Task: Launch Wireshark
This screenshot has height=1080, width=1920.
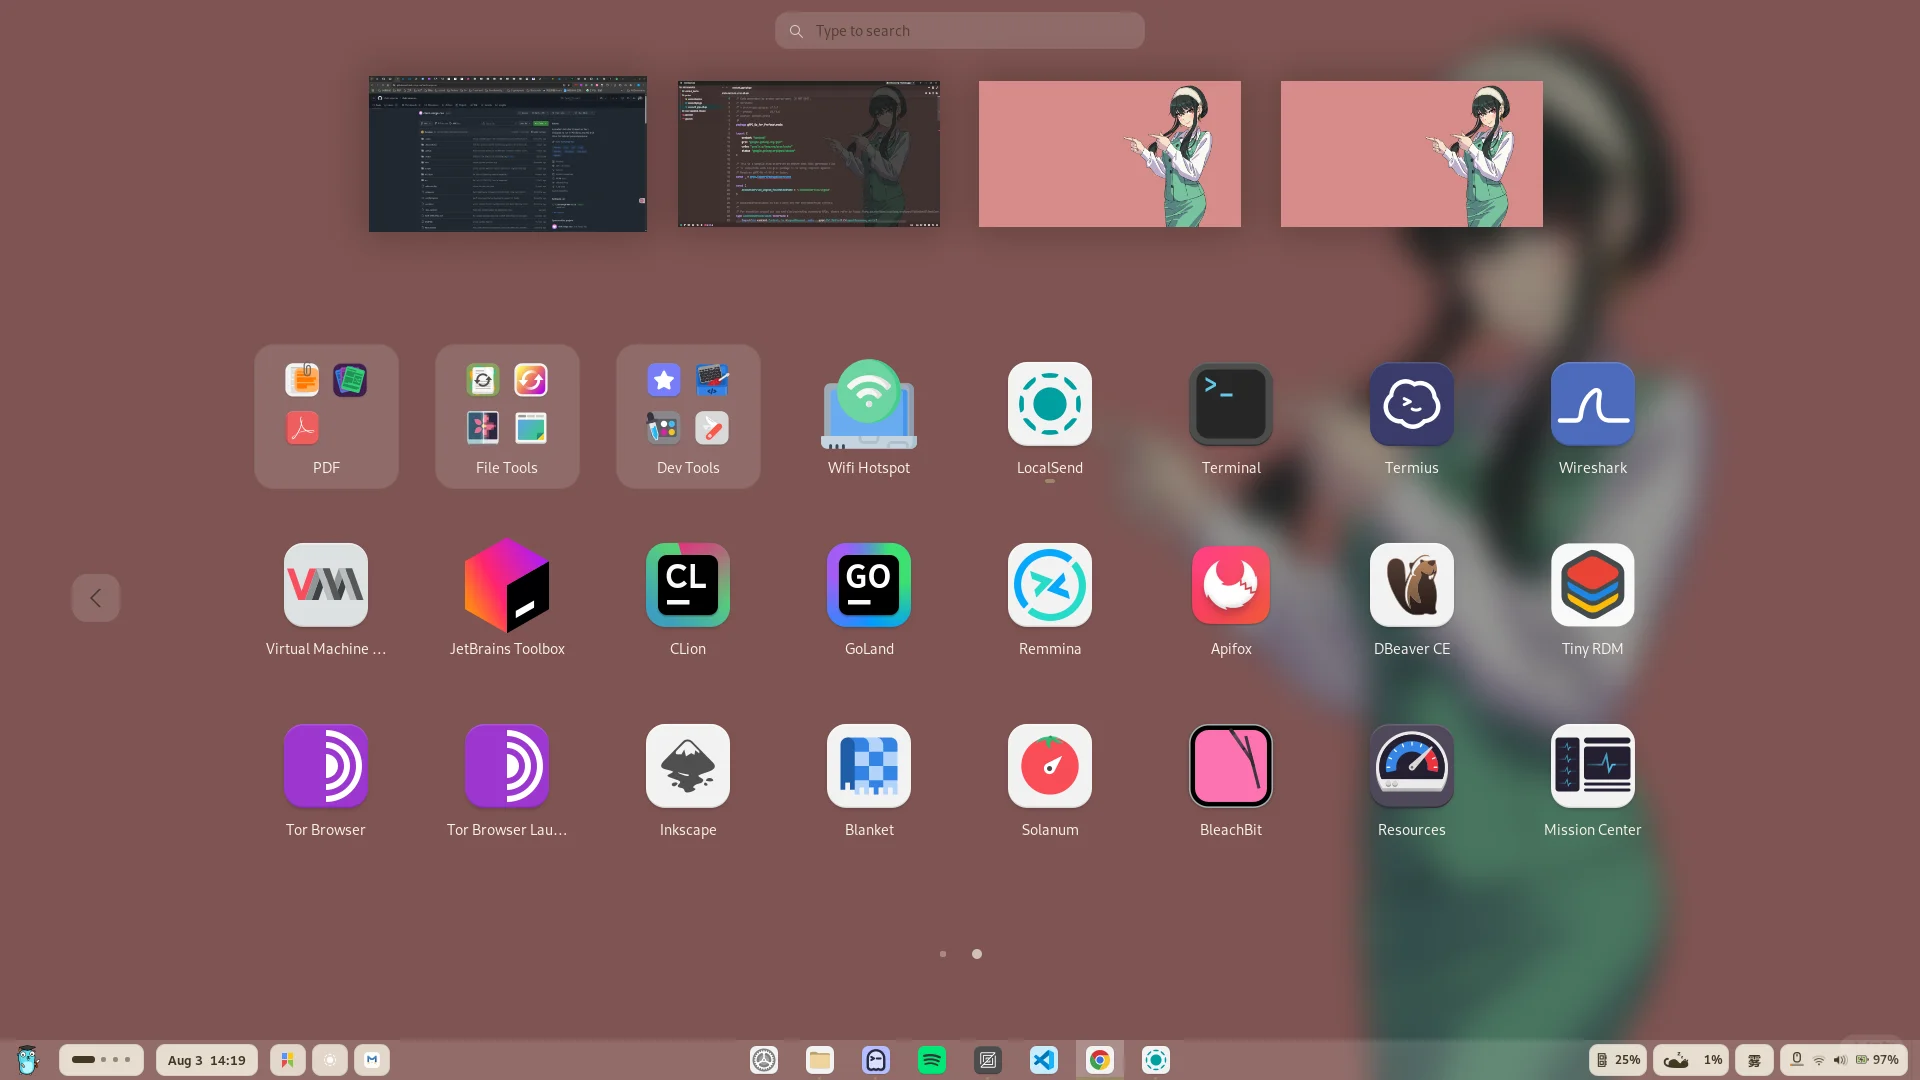Action: point(1591,404)
